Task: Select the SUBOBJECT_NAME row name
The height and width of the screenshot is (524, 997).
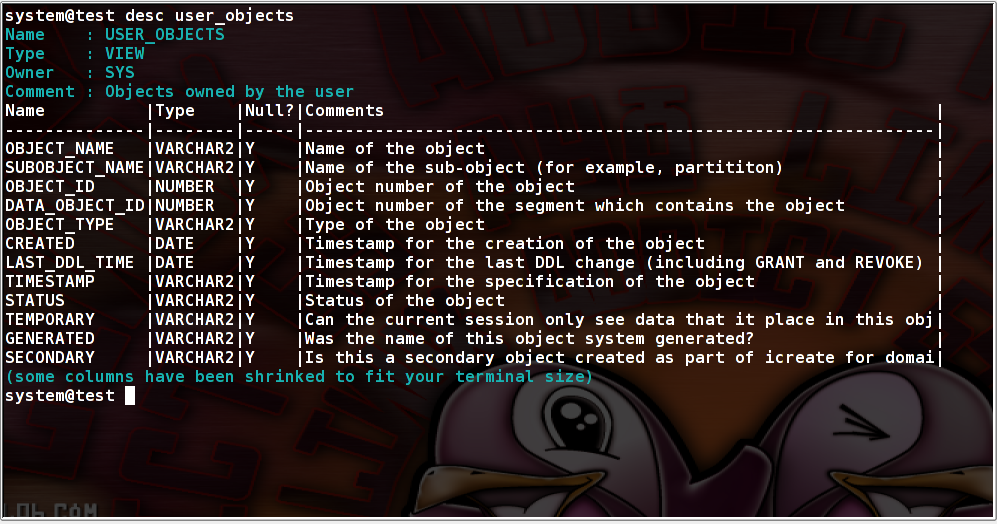Action: (74, 168)
